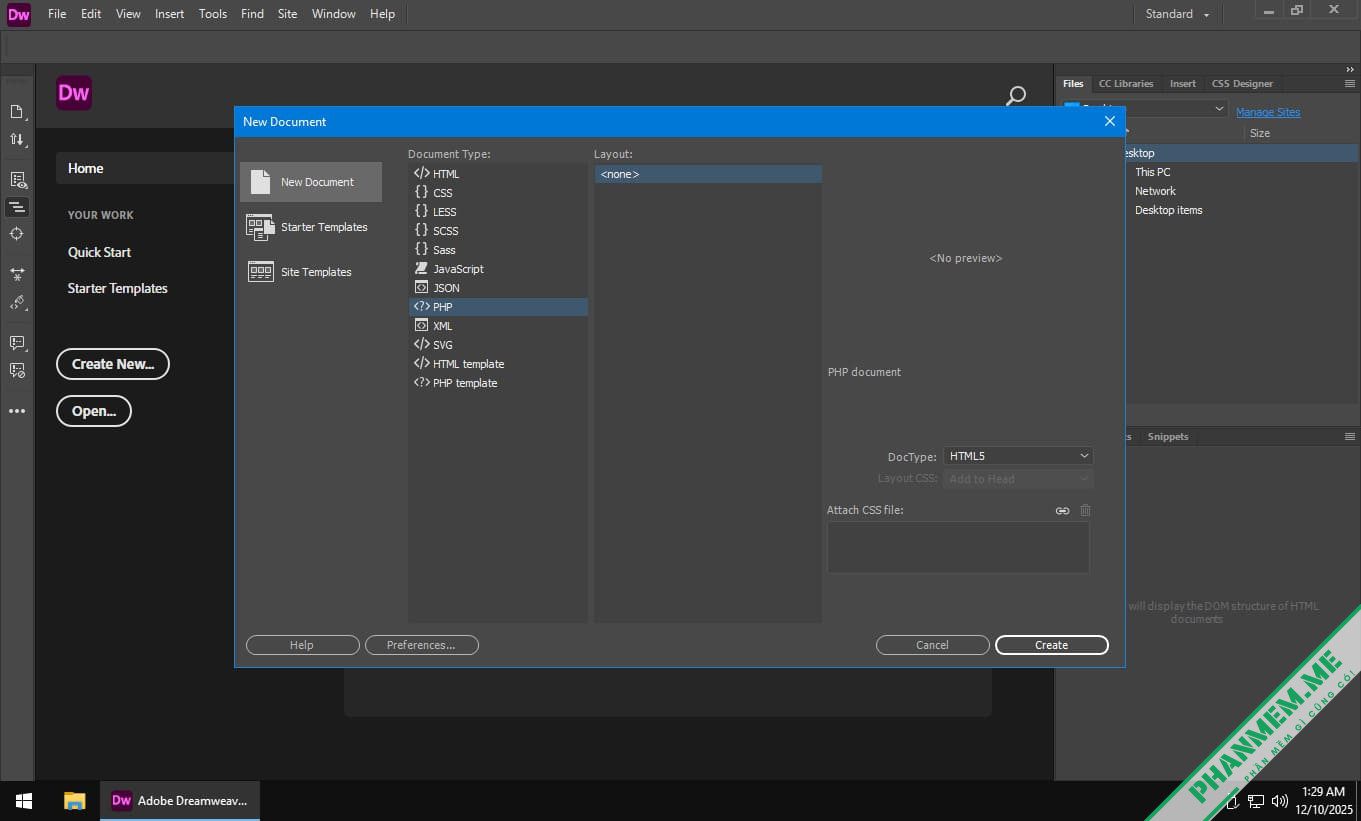Click the magnifier search icon on Home screen

1016,96
